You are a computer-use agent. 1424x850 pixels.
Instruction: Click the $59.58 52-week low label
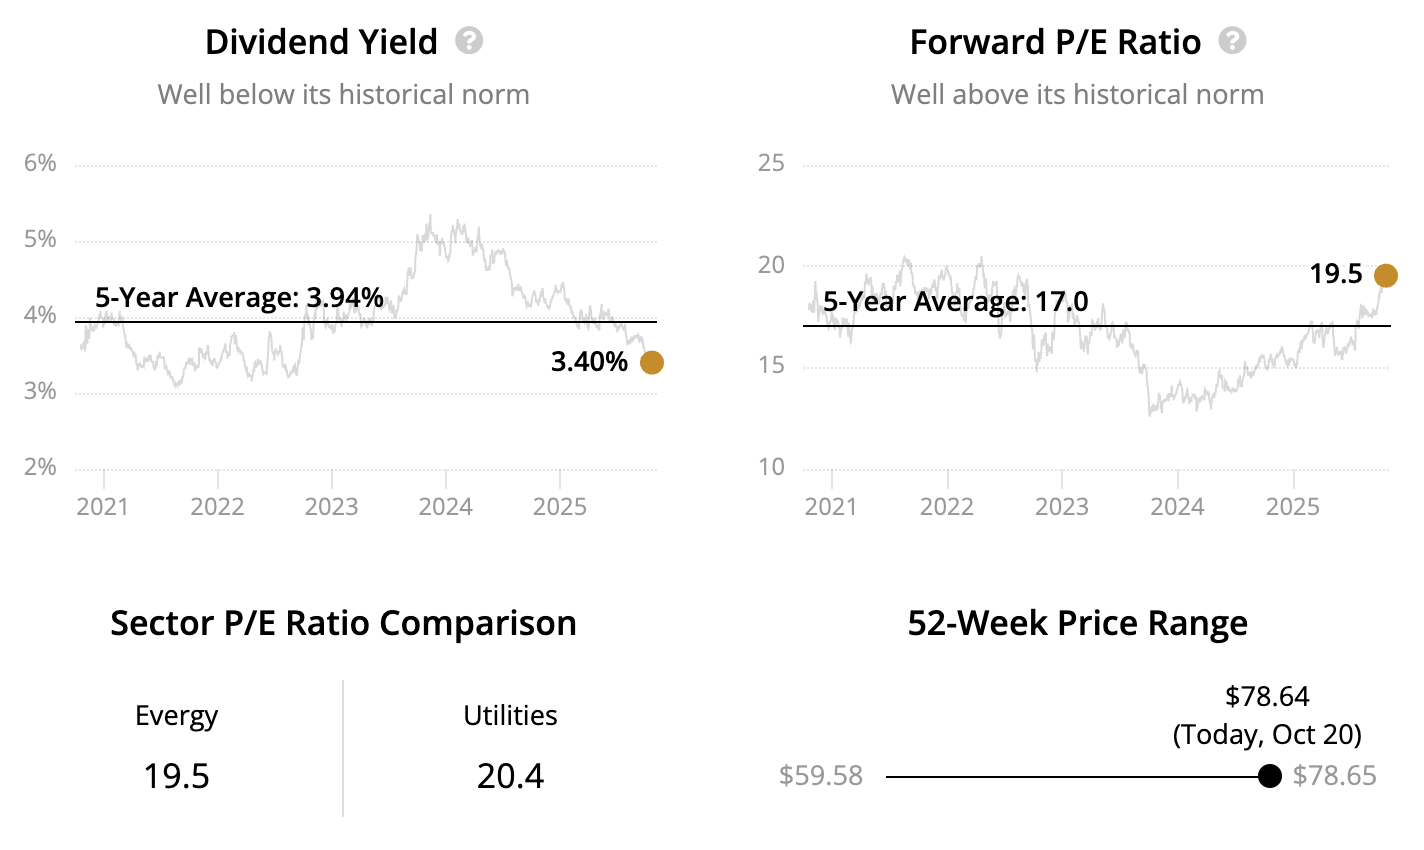tap(821, 776)
